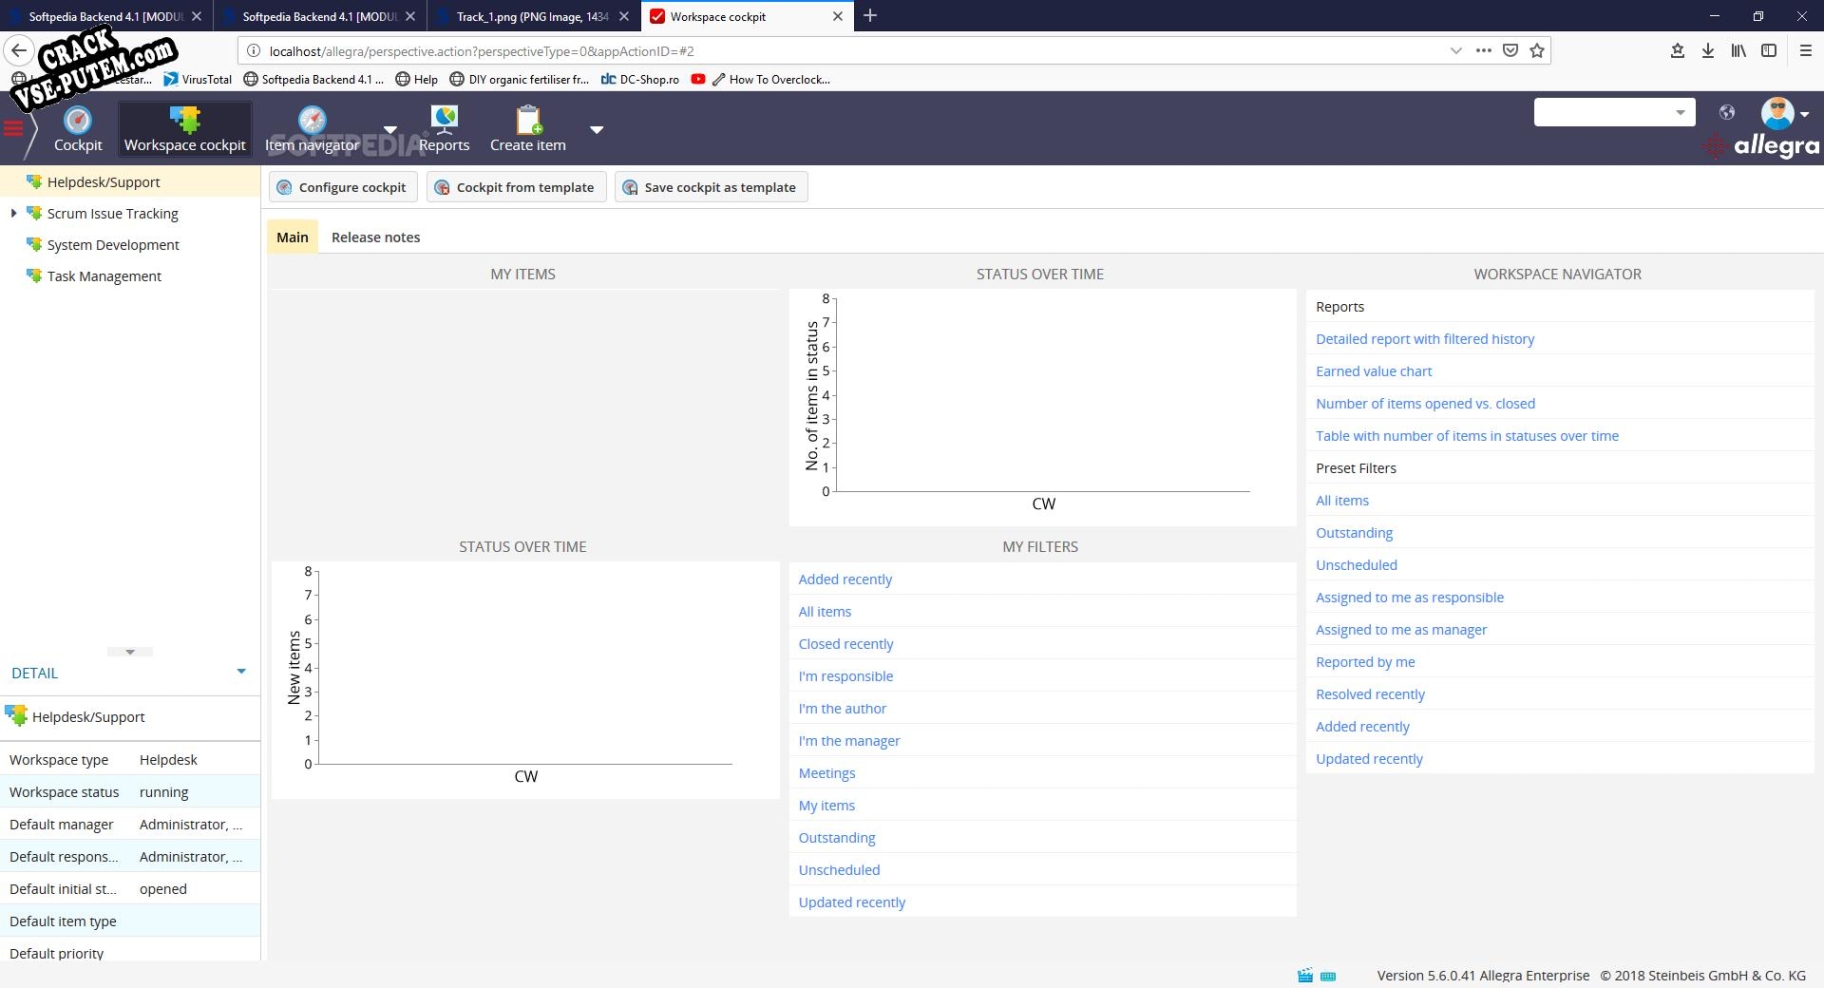The width and height of the screenshot is (1824, 988).
Task: Open the Reports perspective icon
Action: point(444,120)
